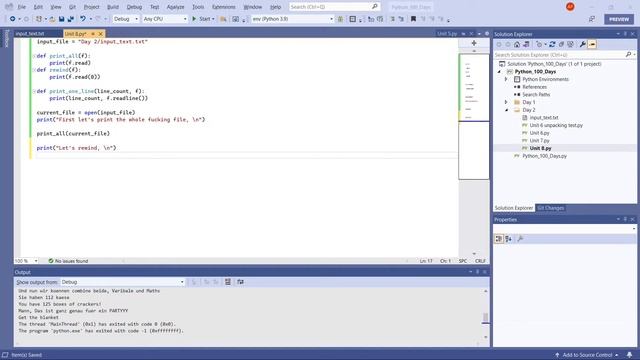Open the 100 % zoom dropdown
640x360 pixels.
click(x=26, y=261)
